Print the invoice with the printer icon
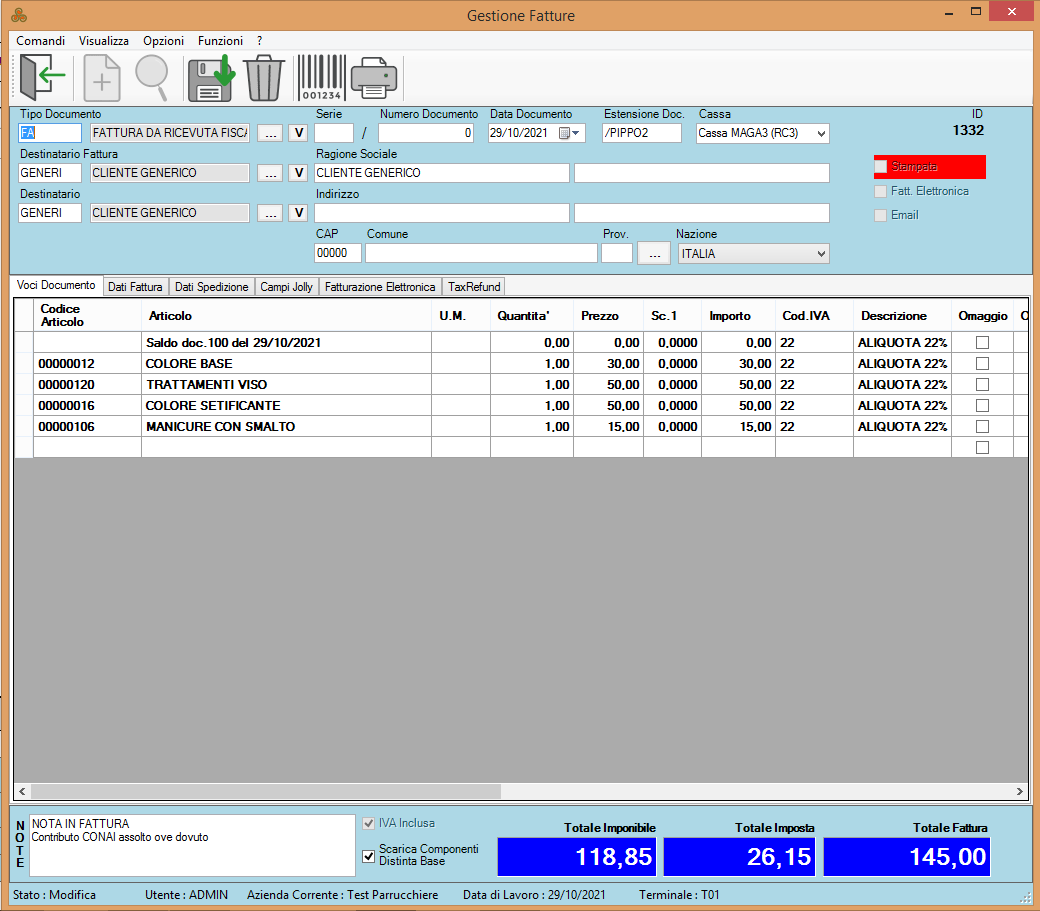Screen dimensions: 1040x911 [374, 77]
